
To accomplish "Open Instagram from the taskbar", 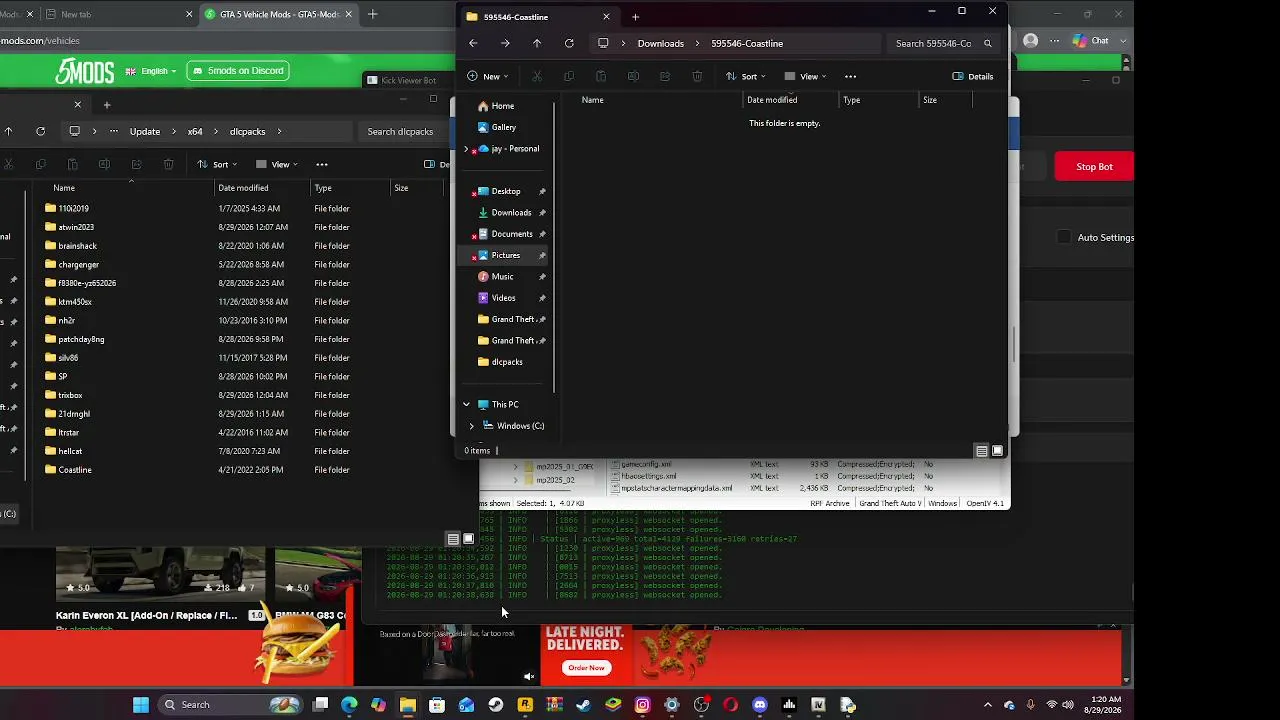I will (642, 705).
